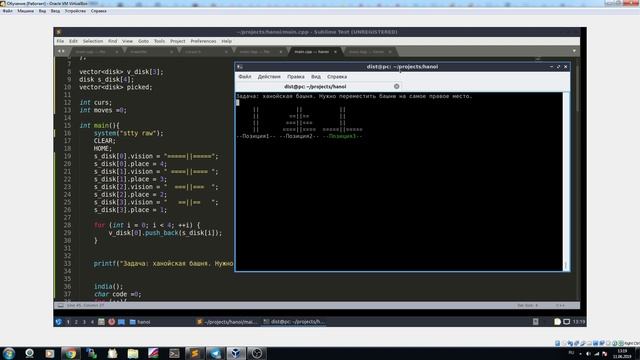Image resolution: width=640 pixels, height=360 pixels.
Task: Open VirtualBox Вид menu
Action: tap(42, 11)
